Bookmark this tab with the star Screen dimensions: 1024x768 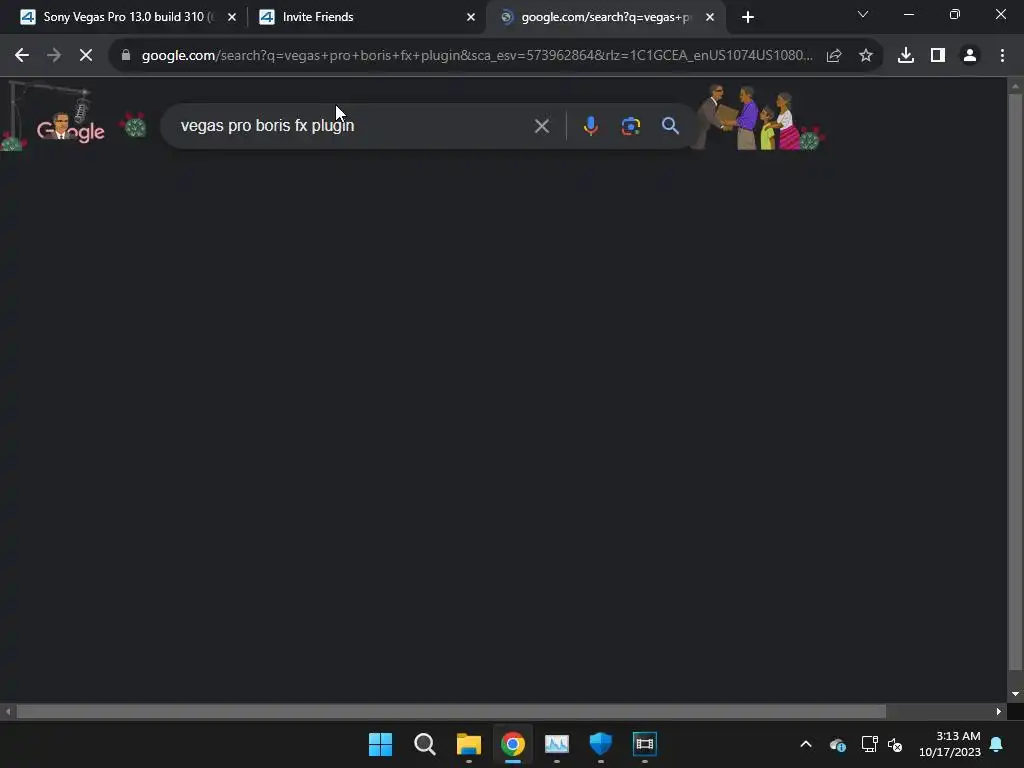[x=866, y=56]
